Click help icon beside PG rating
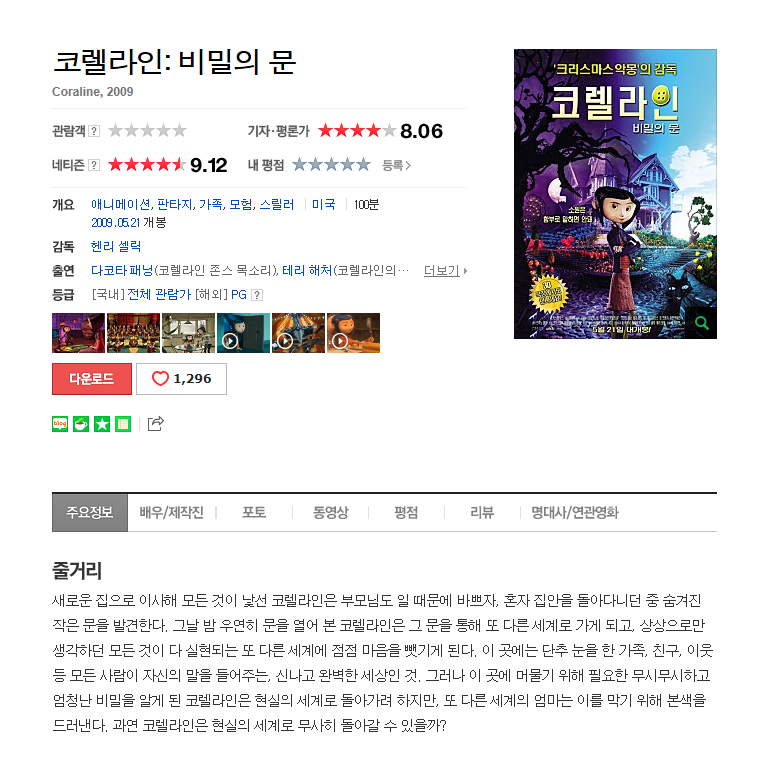Viewport: 770px width, 763px height. click(257, 295)
